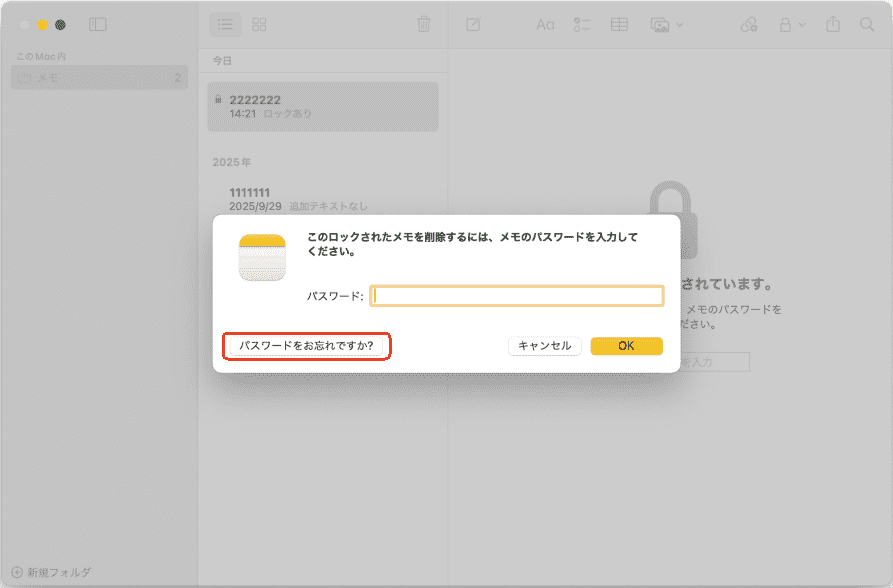
Task: Expand the media dropdown arrow
Action: point(679,25)
